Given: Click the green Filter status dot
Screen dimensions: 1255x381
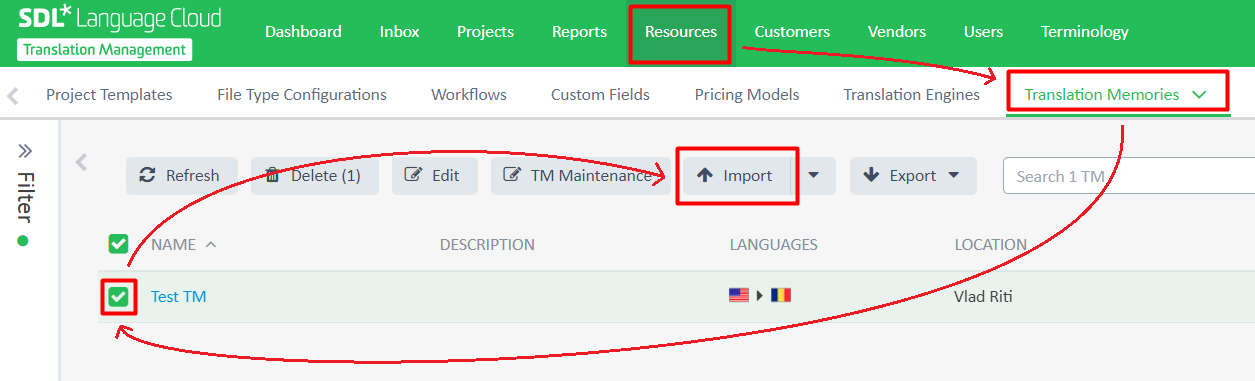Looking at the screenshot, I should pos(23,241).
